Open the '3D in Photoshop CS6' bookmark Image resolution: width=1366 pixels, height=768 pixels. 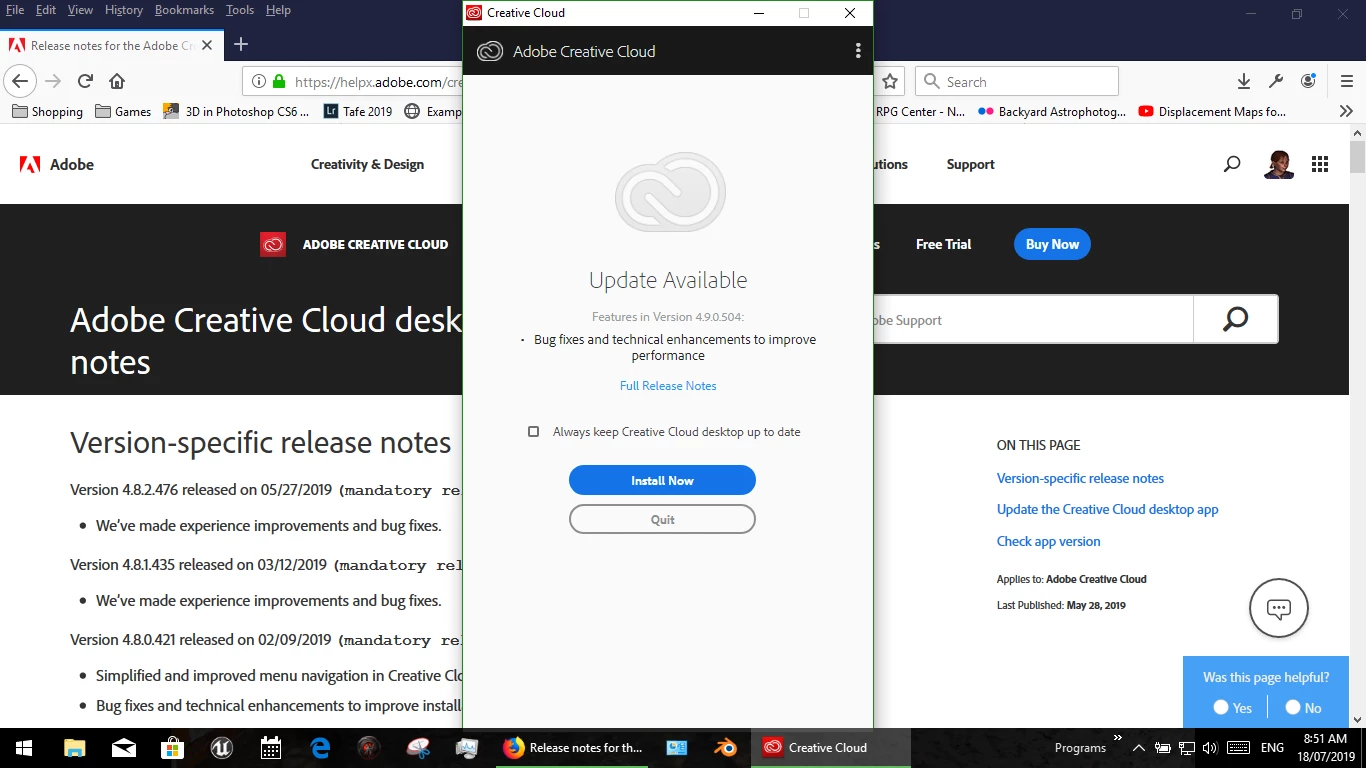coord(236,112)
